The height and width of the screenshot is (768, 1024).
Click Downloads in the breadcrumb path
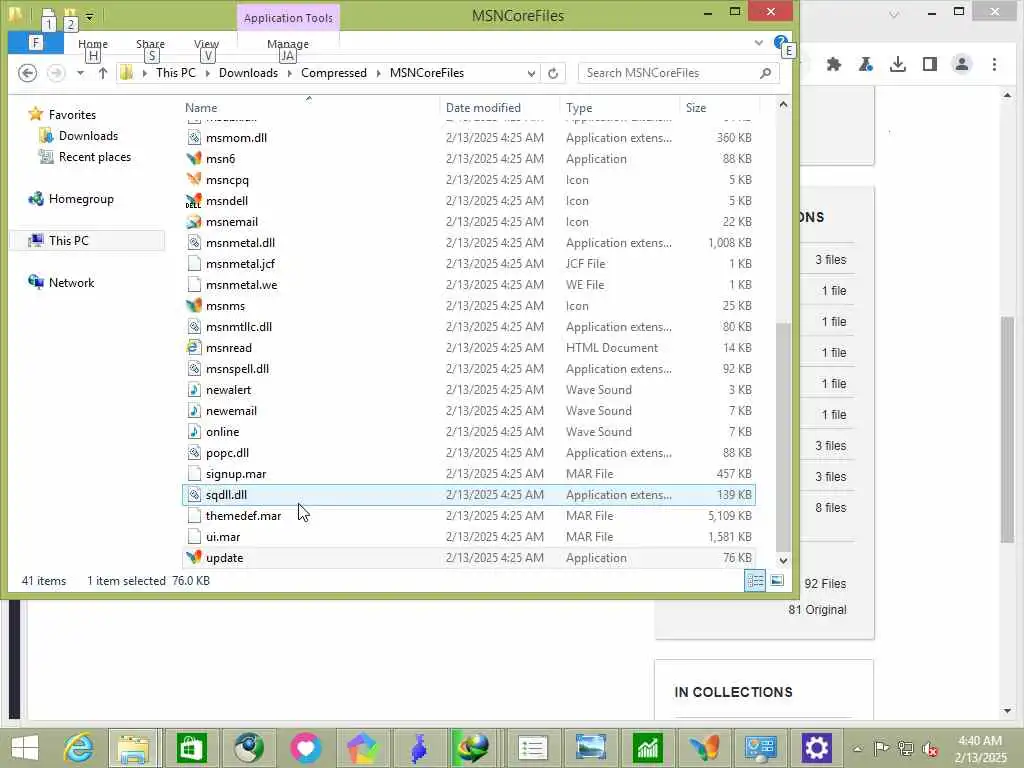248,73
